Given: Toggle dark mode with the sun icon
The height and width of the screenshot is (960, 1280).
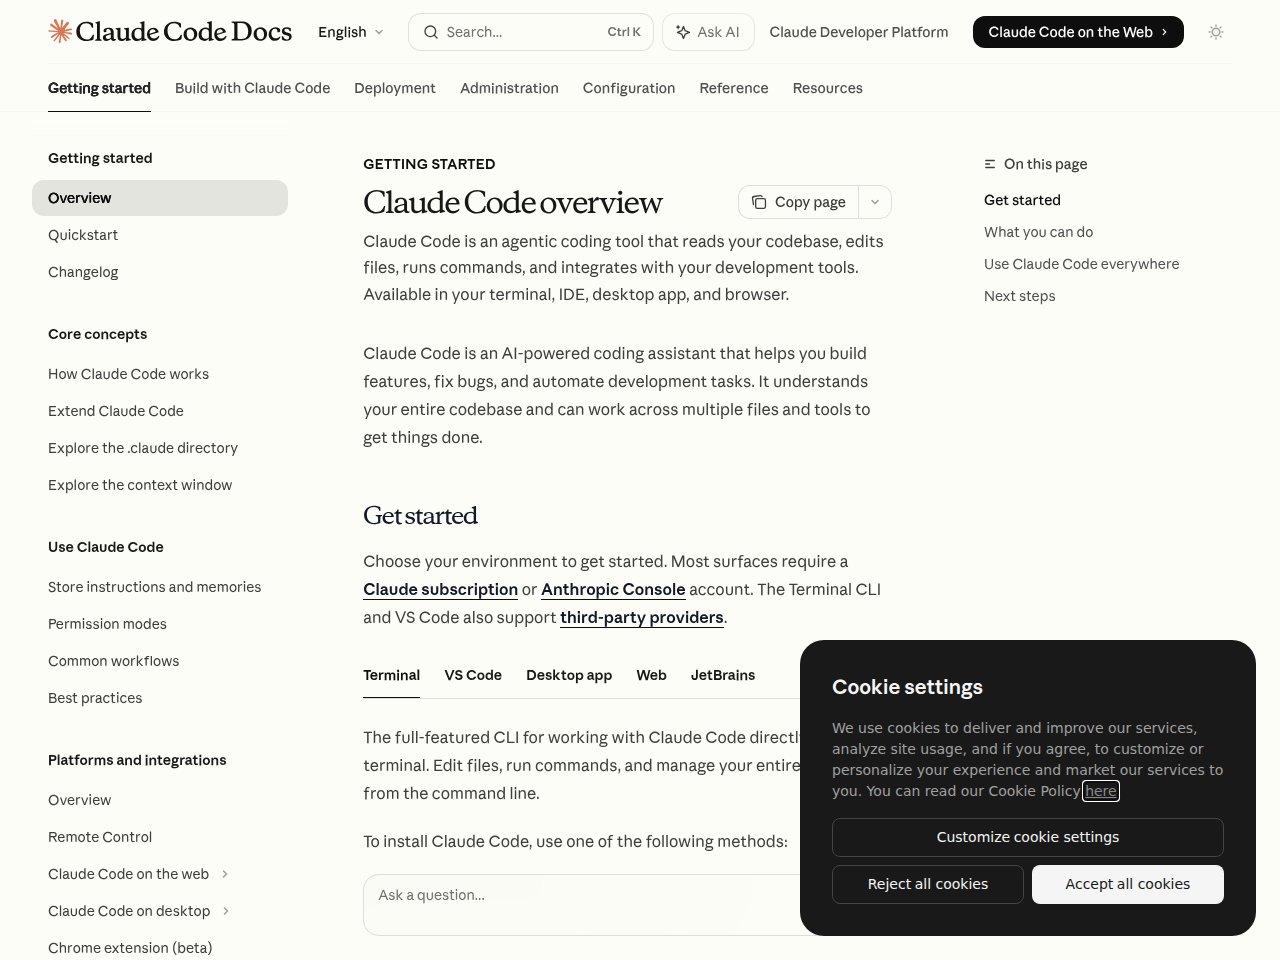Looking at the screenshot, I should pyautogui.click(x=1216, y=32).
